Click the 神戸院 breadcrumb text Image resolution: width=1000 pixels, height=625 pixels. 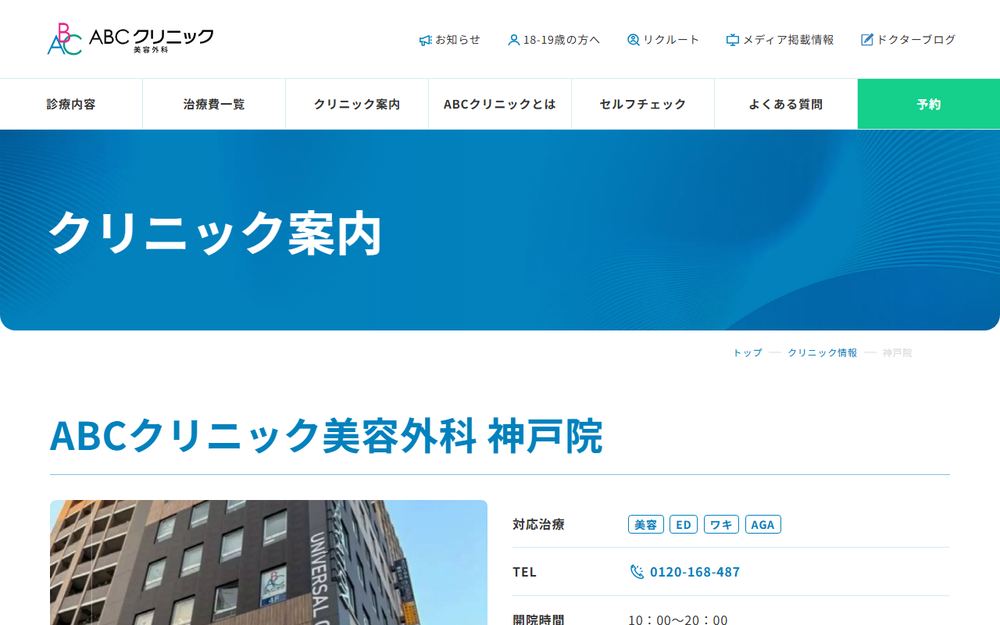pos(897,353)
